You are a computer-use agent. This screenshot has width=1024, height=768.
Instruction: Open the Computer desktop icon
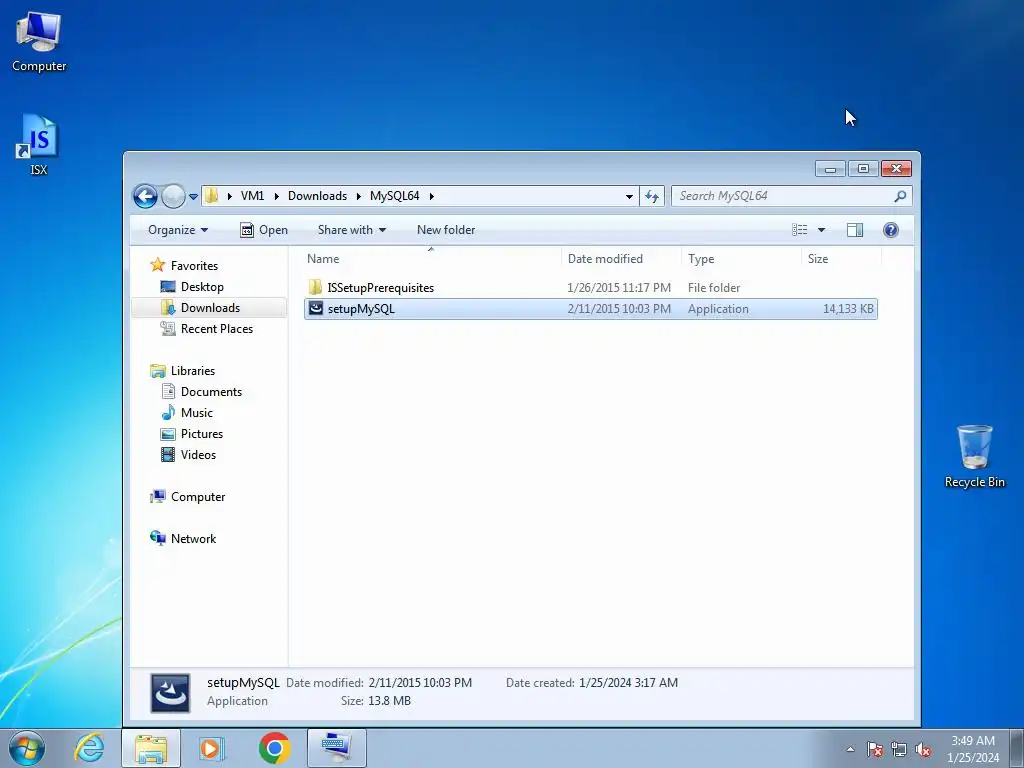coord(39,42)
